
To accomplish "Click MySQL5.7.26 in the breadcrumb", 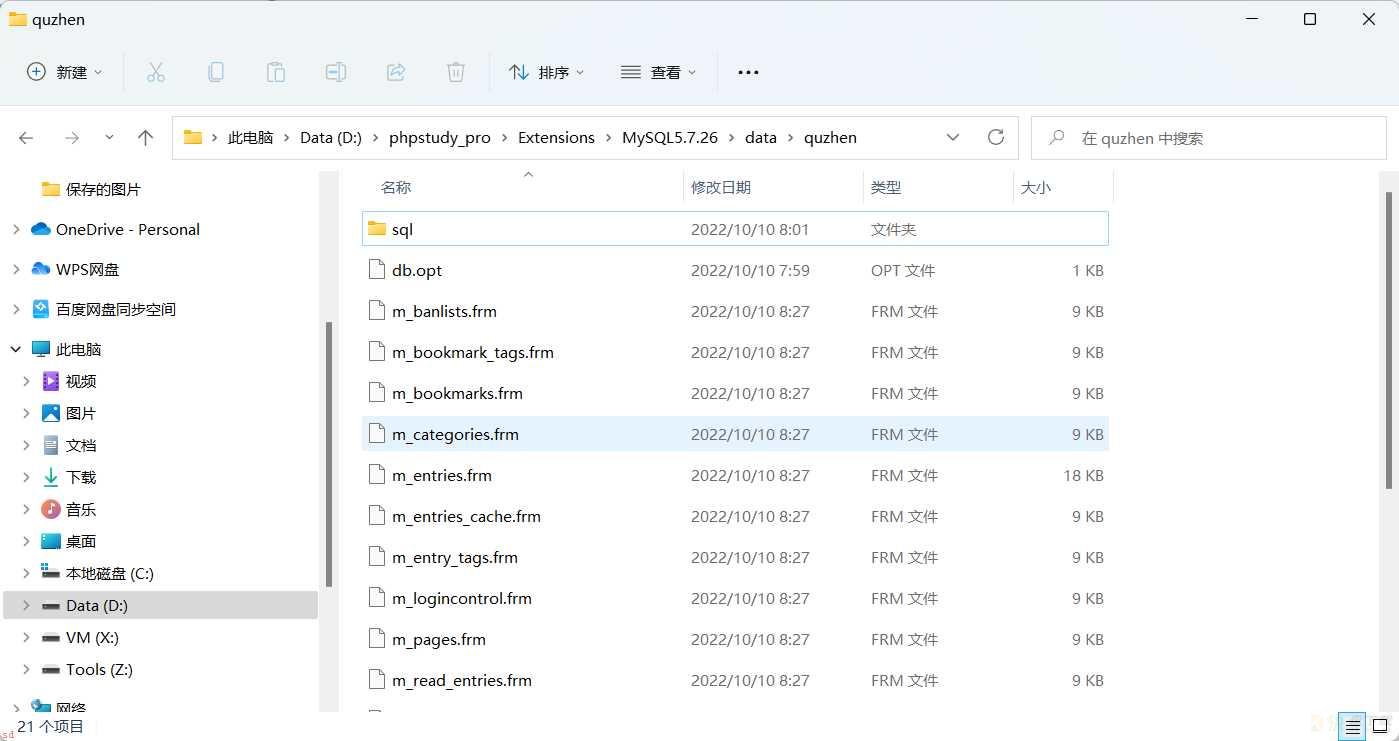I will pyautogui.click(x=670, y=138).
